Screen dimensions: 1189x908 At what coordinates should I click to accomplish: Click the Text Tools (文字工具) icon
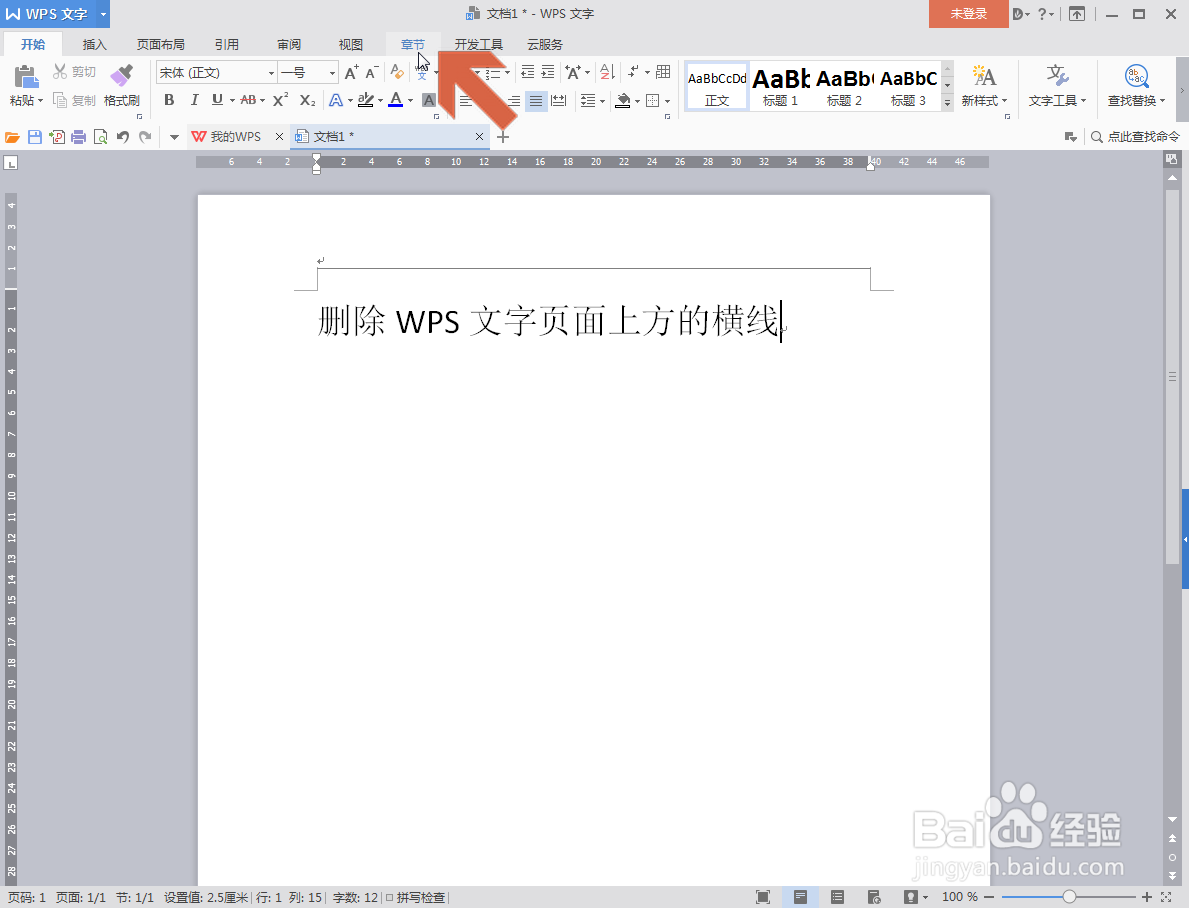tap(1057, 76)
